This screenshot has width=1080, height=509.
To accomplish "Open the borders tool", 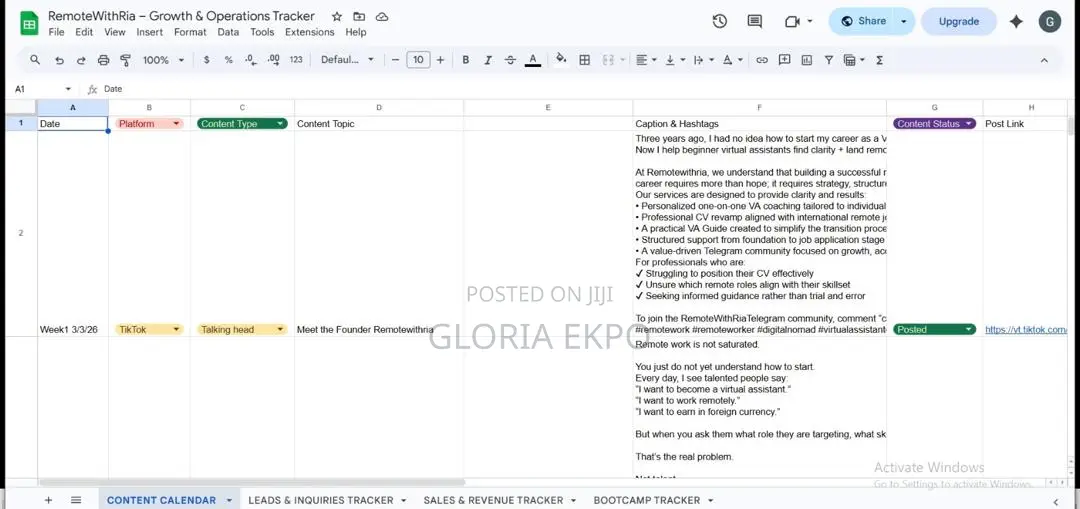I will (585, 60).
